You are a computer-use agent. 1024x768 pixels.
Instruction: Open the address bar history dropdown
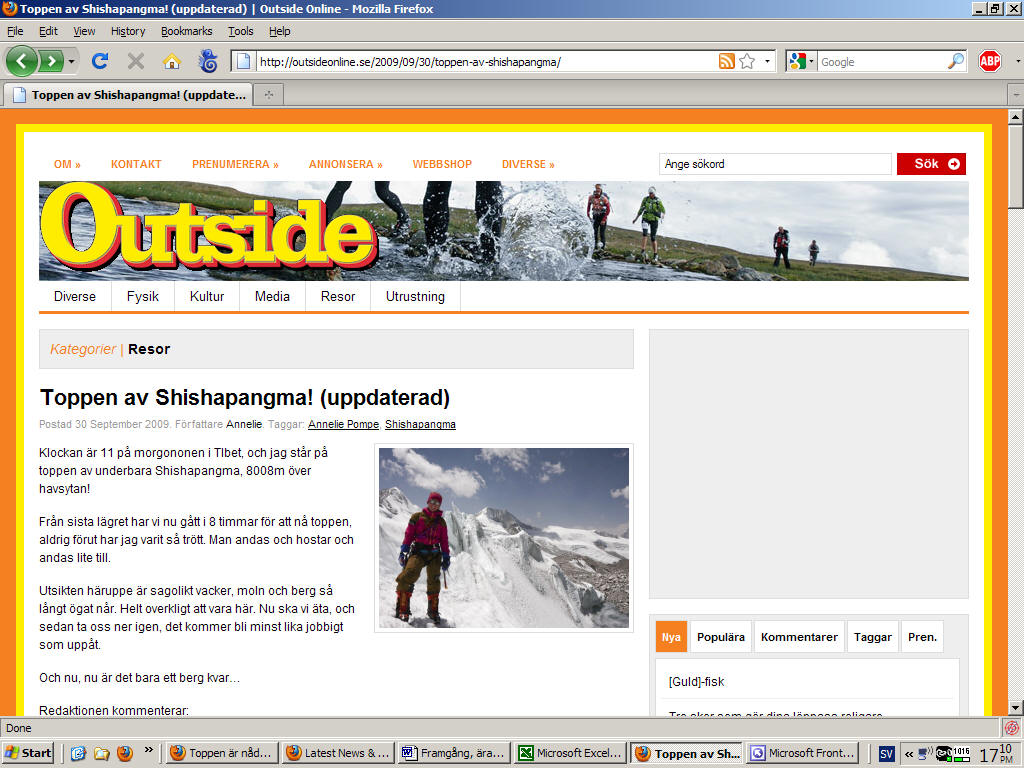click(x=767, y=61)
